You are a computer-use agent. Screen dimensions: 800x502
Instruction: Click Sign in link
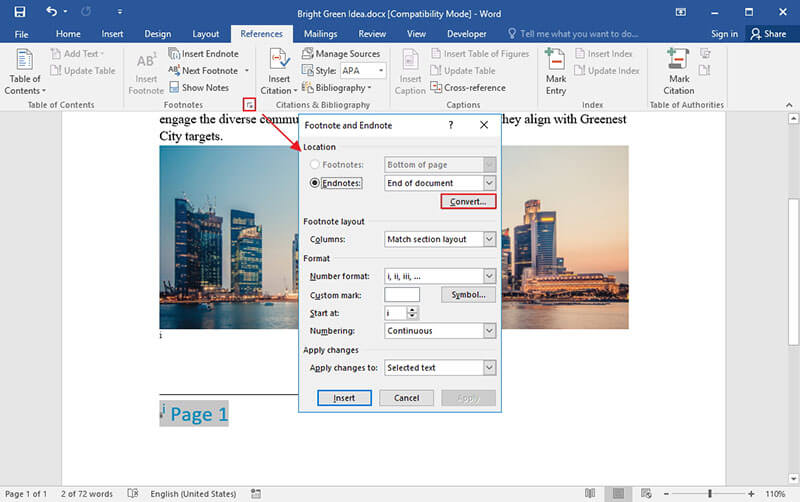724,34
